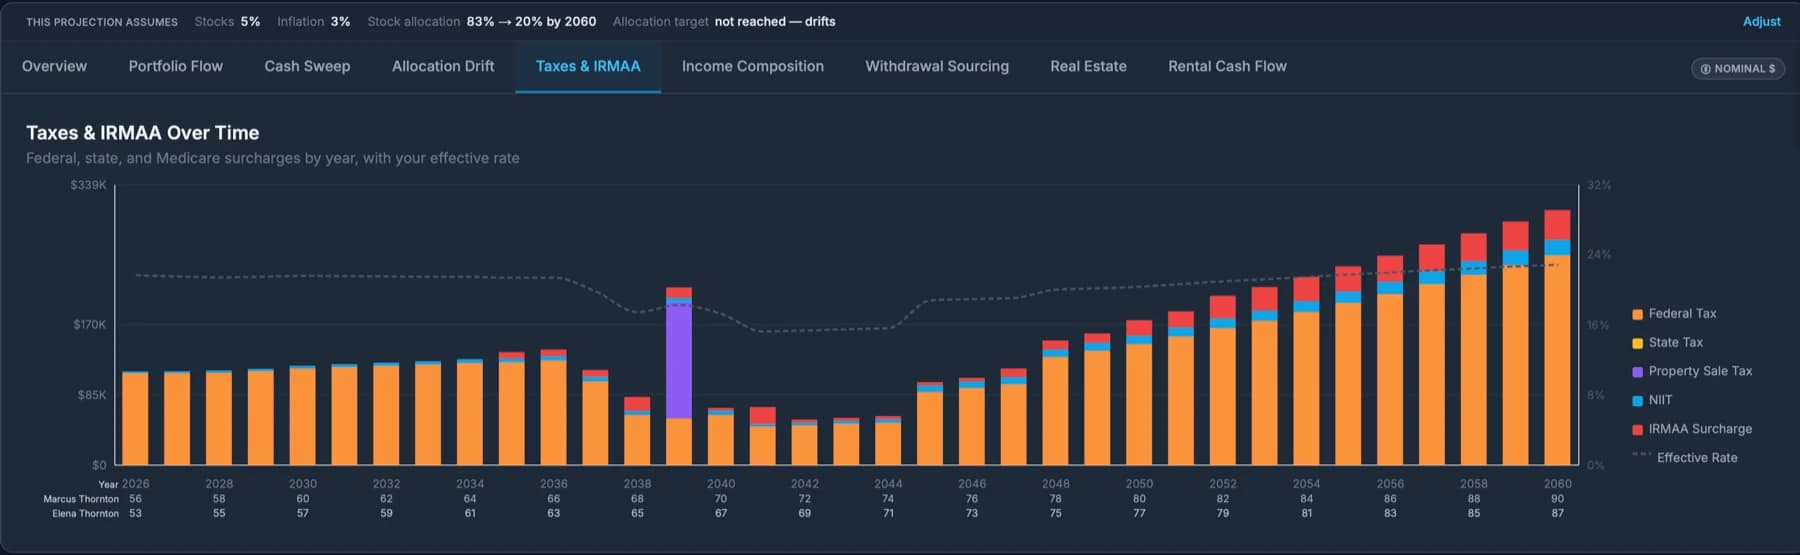Click the 'THIS PROJECTION ASSUMES' label
1800x555 pixels.
point(102,22)
